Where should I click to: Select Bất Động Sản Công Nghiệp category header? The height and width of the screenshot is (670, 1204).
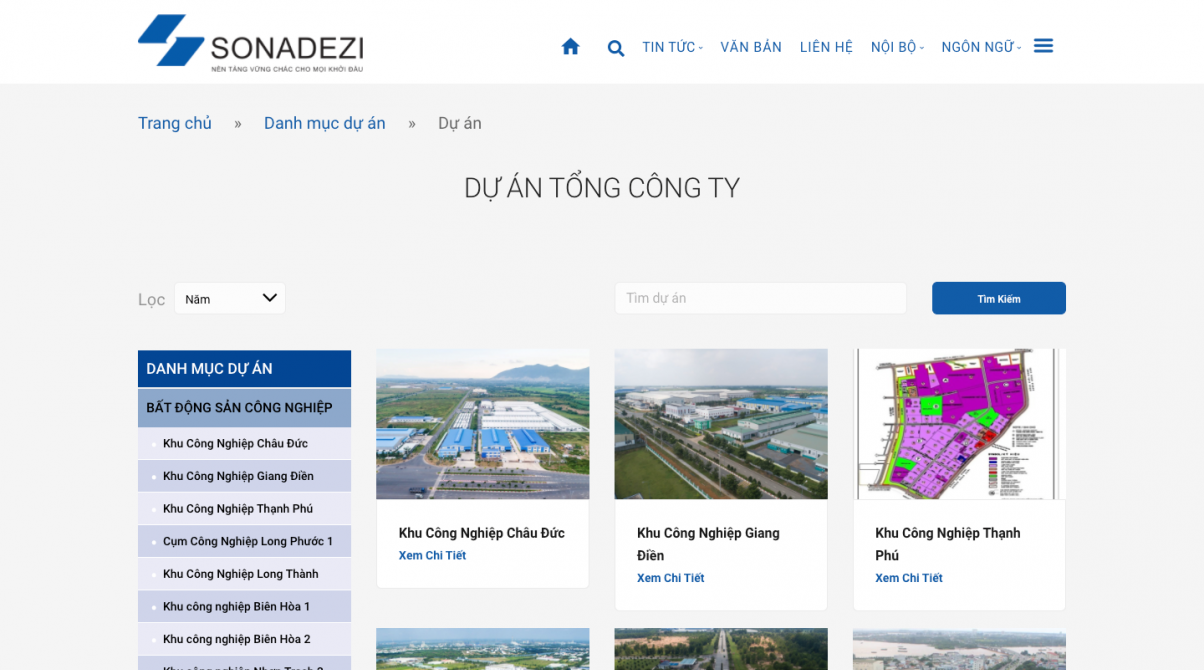point(239,408)
